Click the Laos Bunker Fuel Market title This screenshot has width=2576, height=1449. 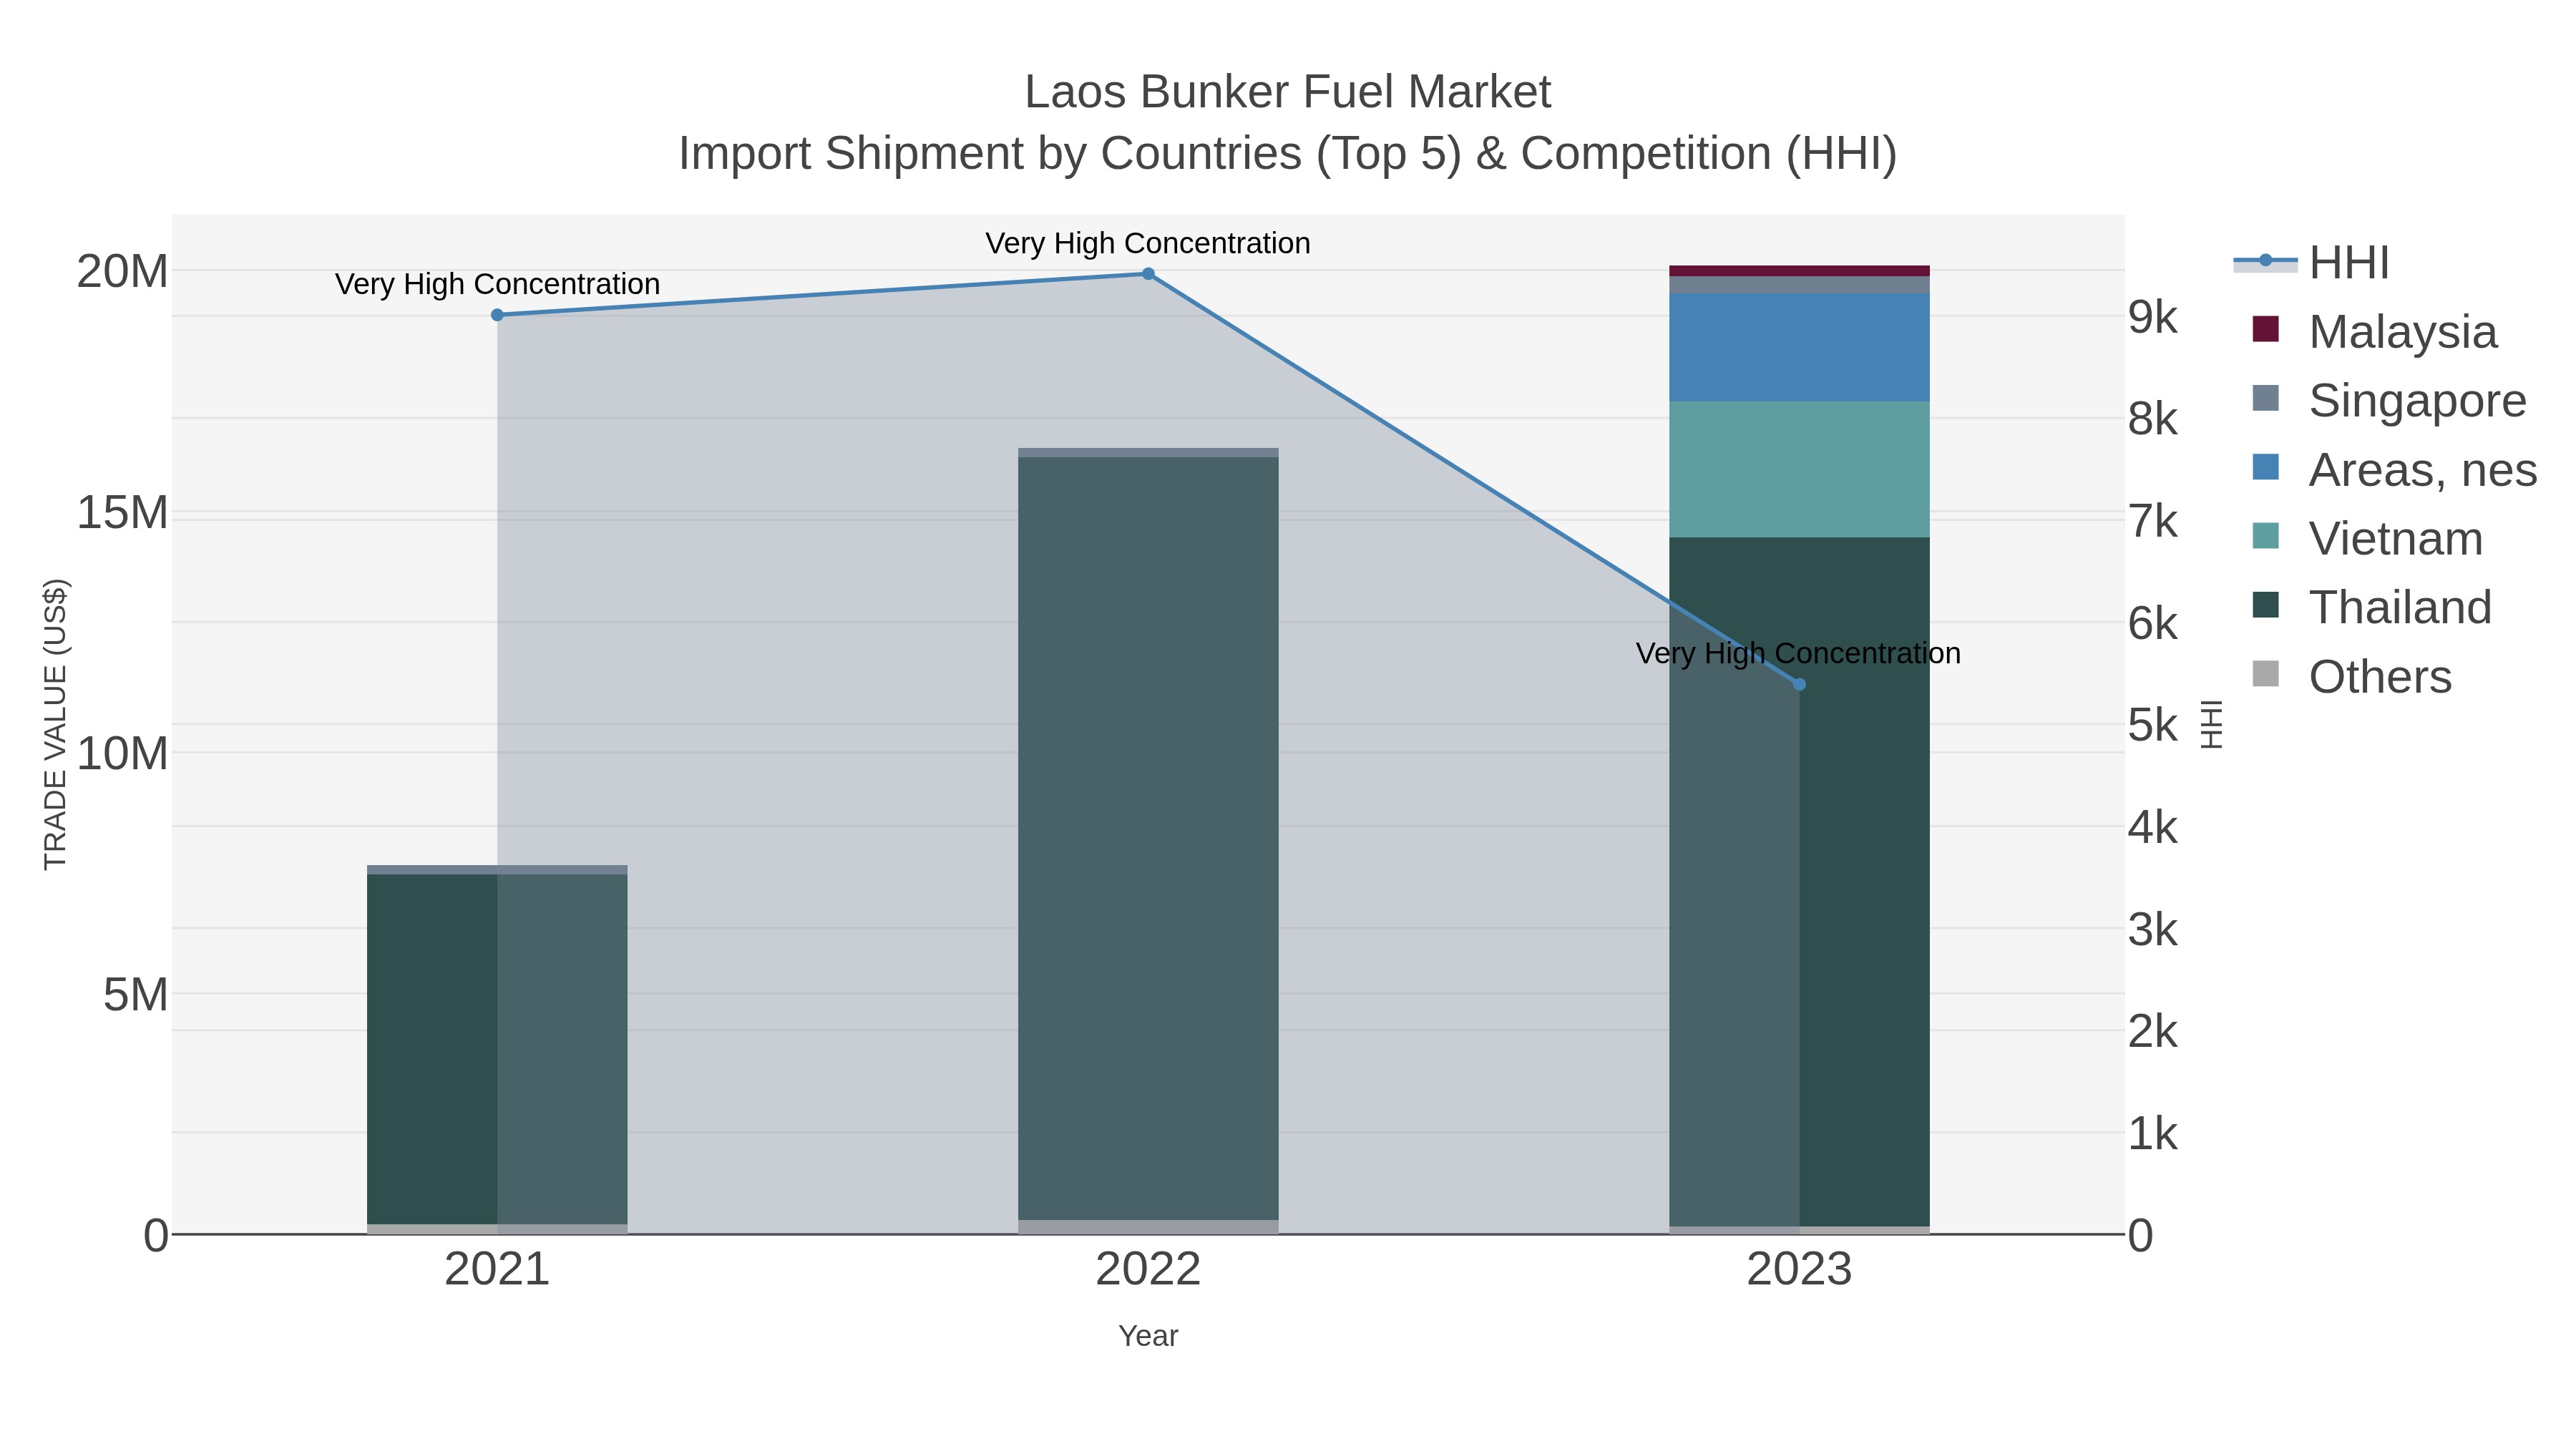1287,92
